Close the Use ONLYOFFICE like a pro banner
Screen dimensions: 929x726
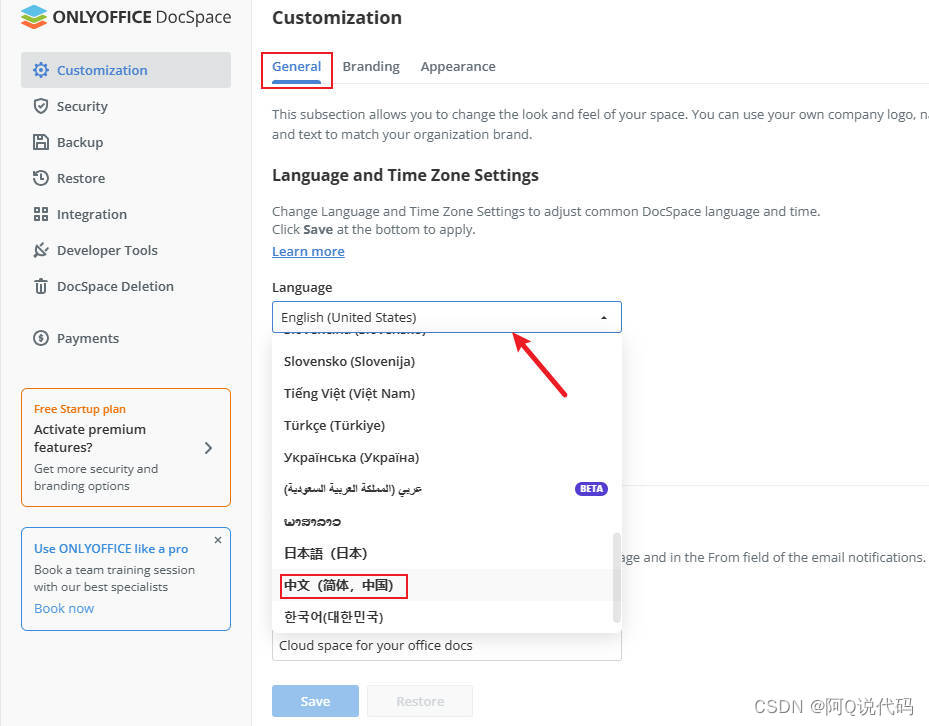point(218,540)
